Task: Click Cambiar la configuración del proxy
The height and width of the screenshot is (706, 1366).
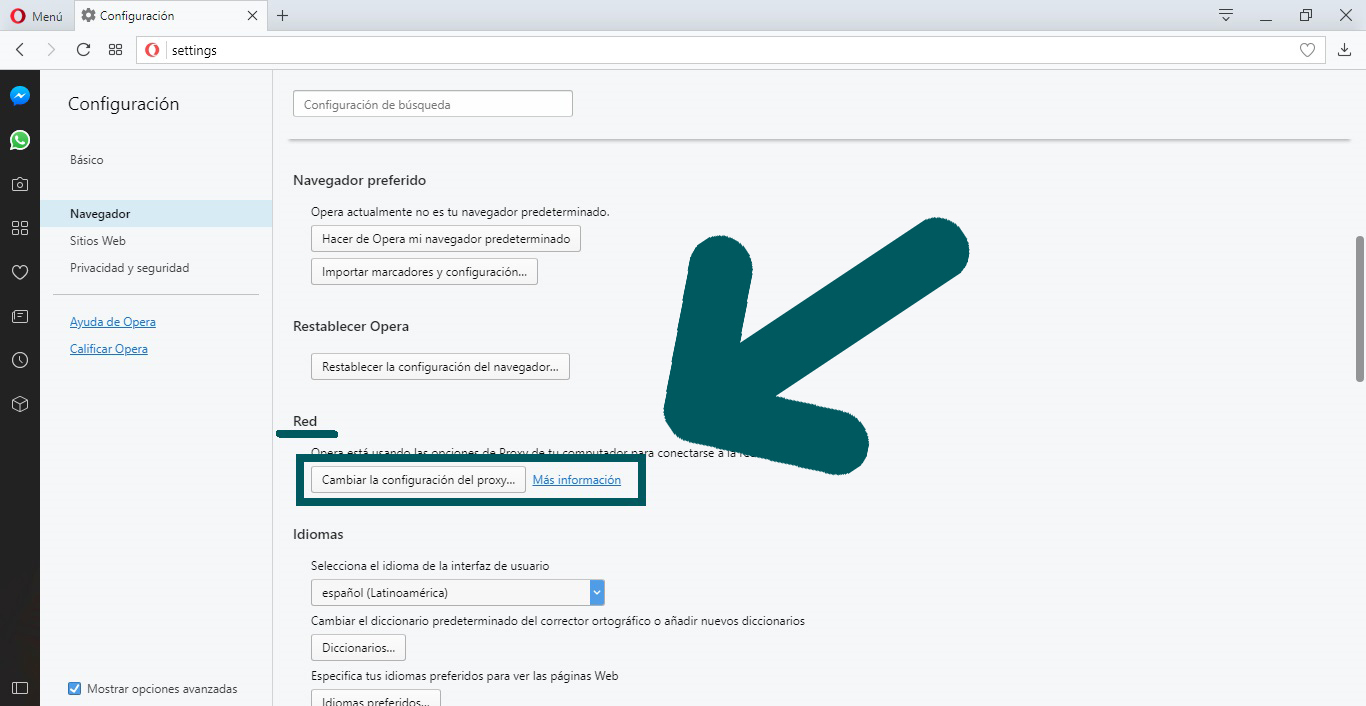Action: point(418,480)
